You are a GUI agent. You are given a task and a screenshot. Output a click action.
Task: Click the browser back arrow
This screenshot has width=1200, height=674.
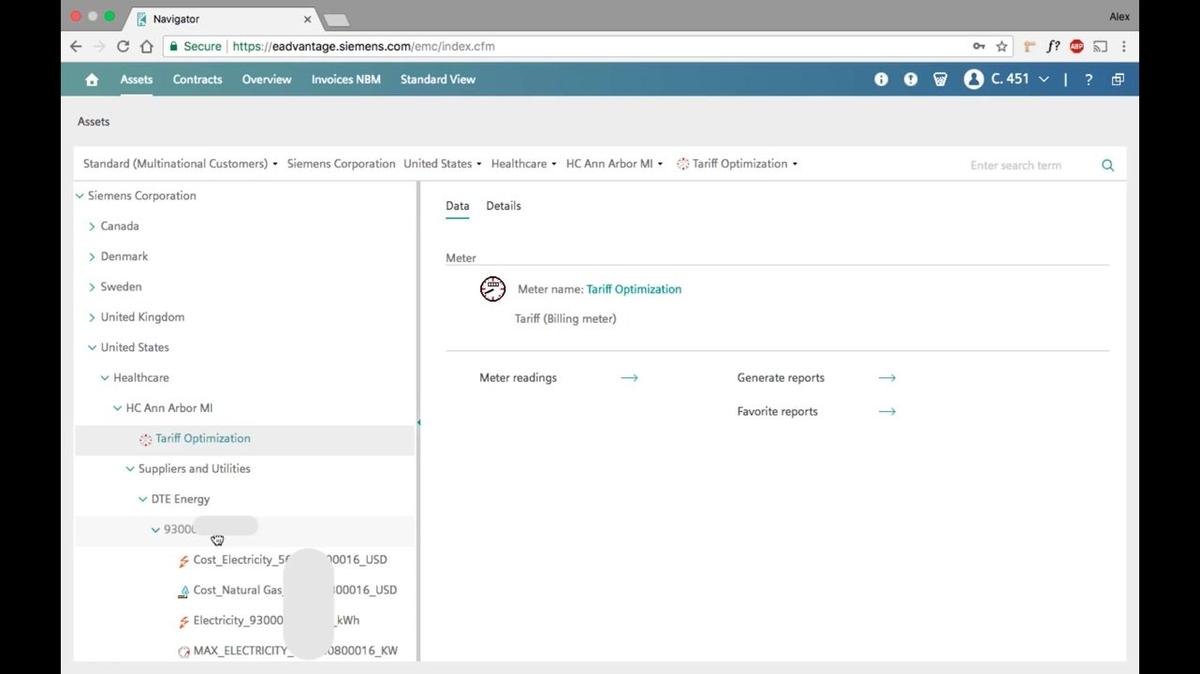click(x=76, y=46)
